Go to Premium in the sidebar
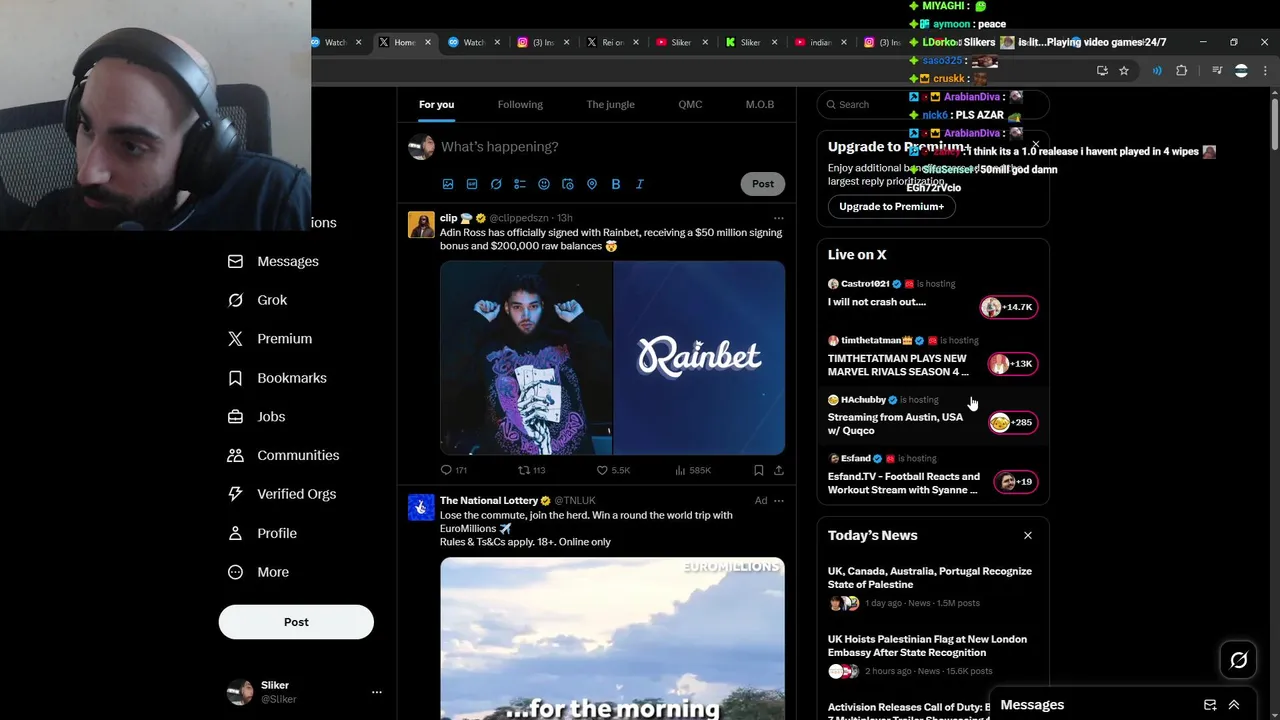1280x720 pixels. [x=270, y=339]
